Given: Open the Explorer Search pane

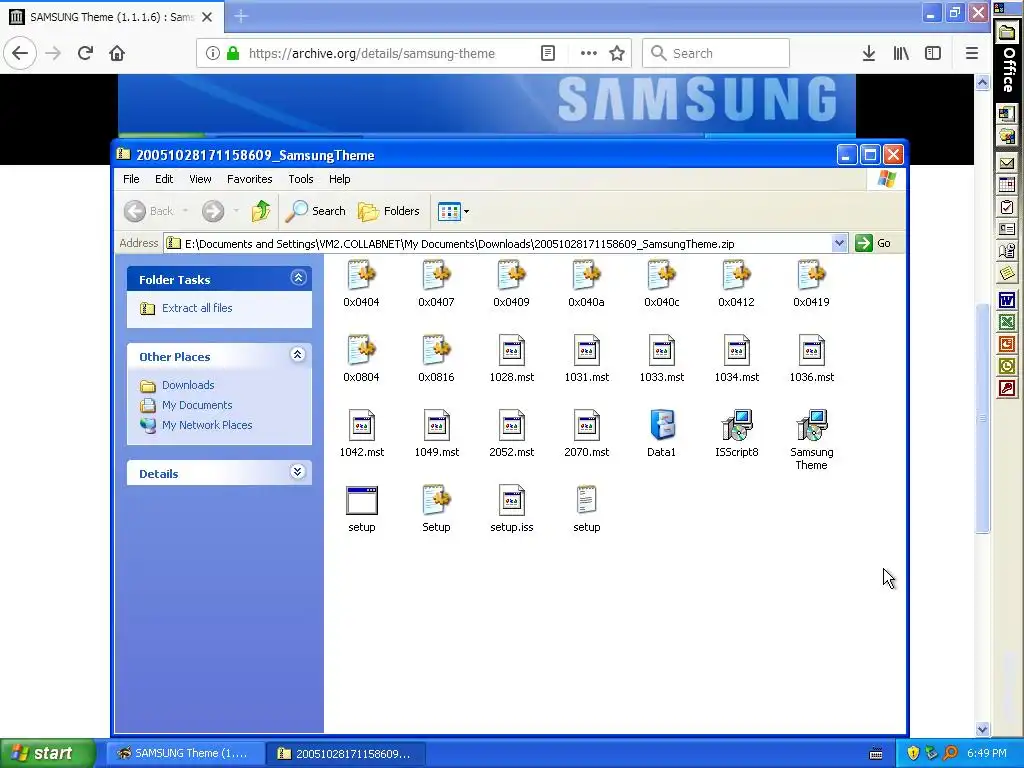Looking at the screenshot, I should point(317,211).
